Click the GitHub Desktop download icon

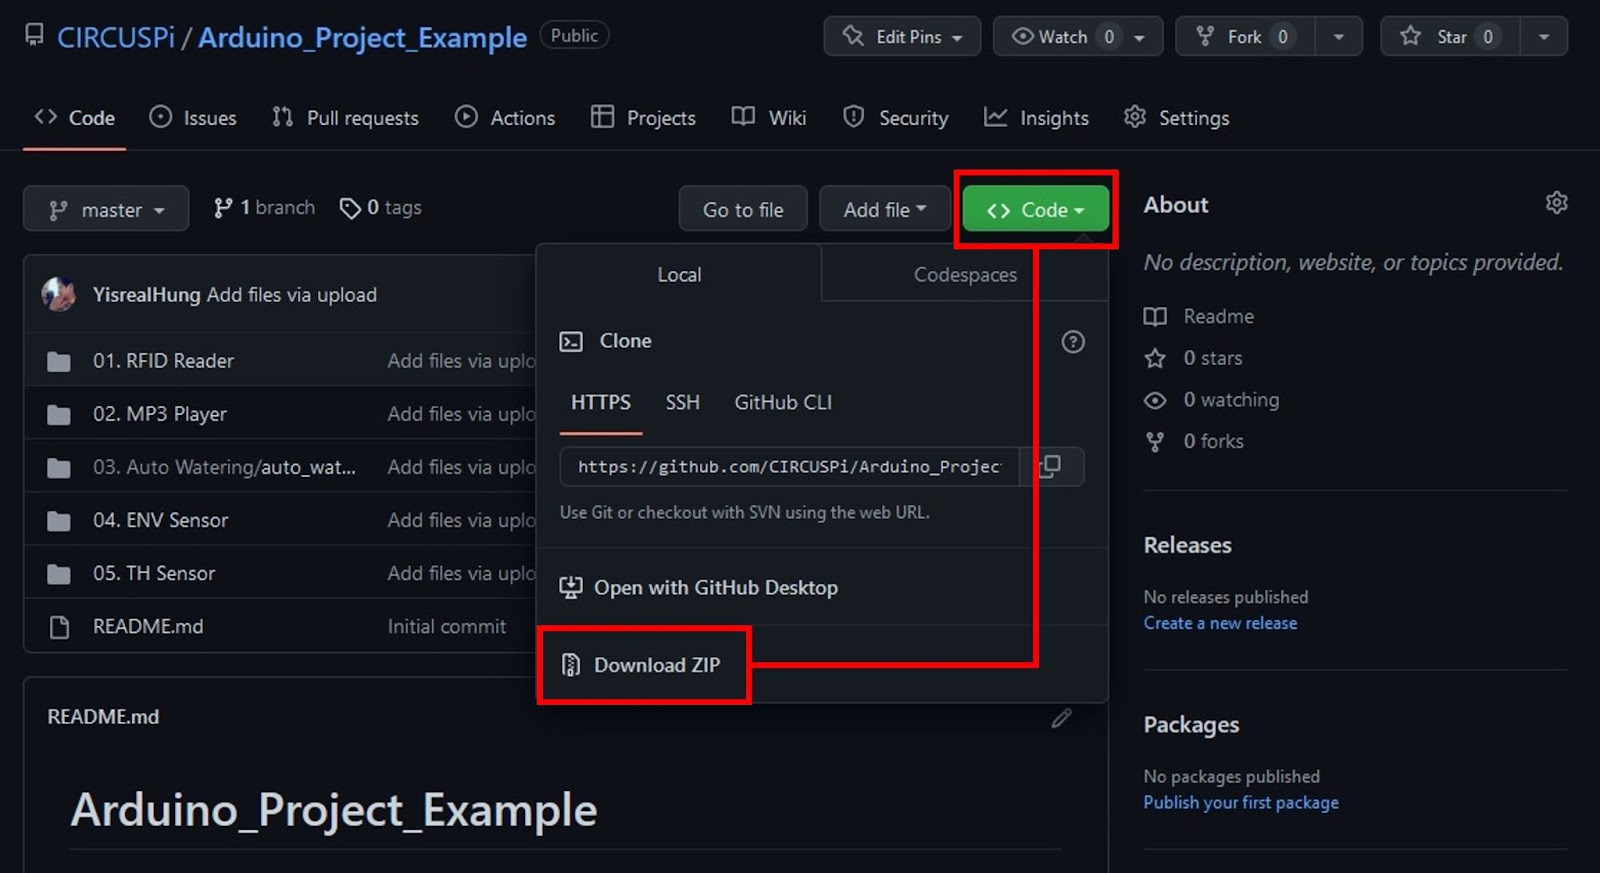coord(571,587)
